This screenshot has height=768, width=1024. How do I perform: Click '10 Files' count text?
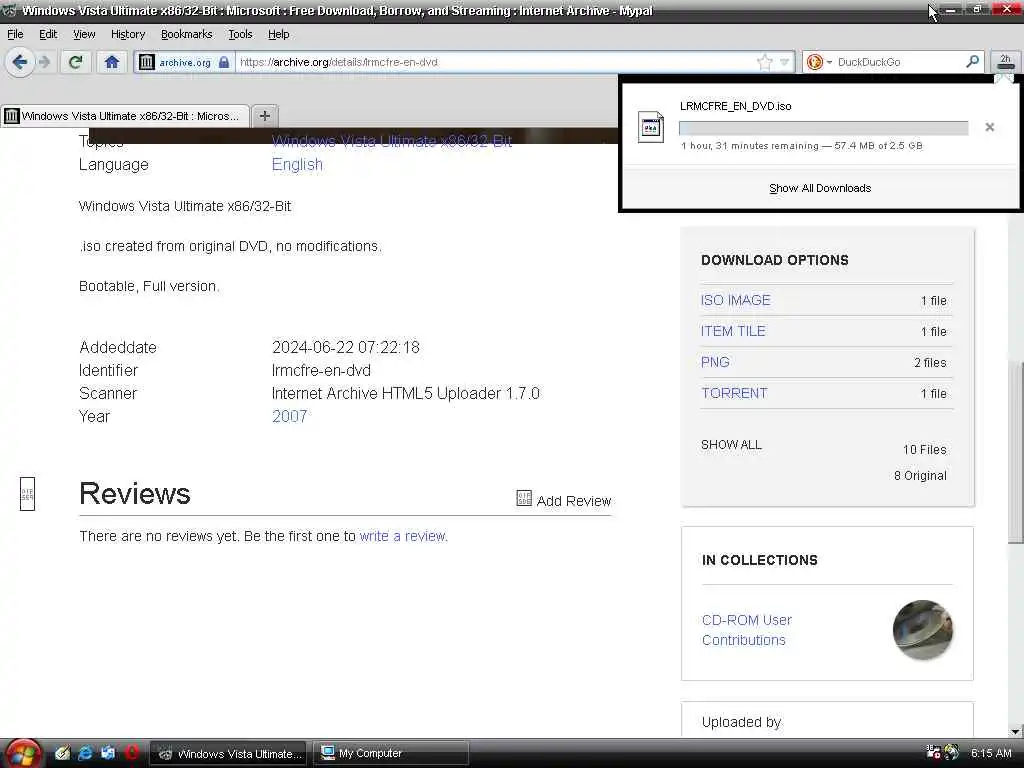coord(924,449)
